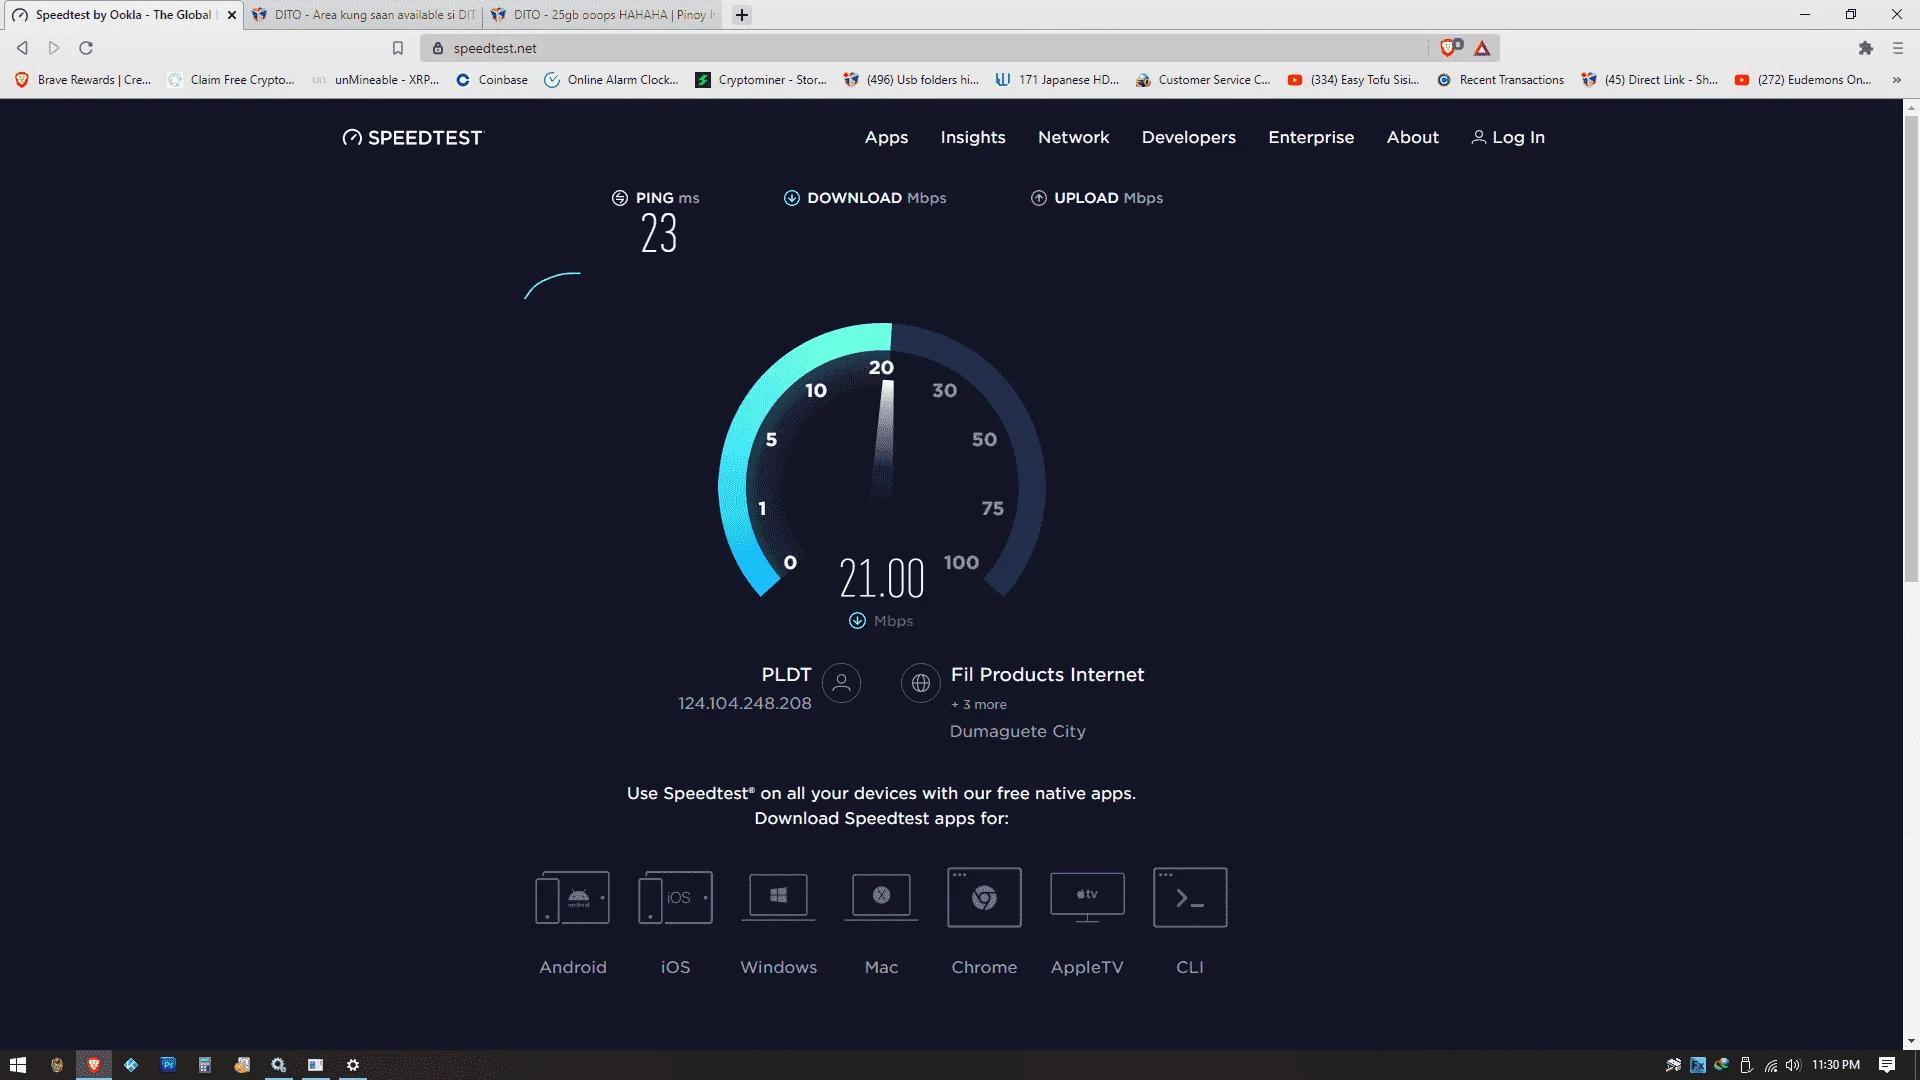The image size is (1920, 1080).
Task: Click the Dumaguete City location text
Action: coord(1018,732)
